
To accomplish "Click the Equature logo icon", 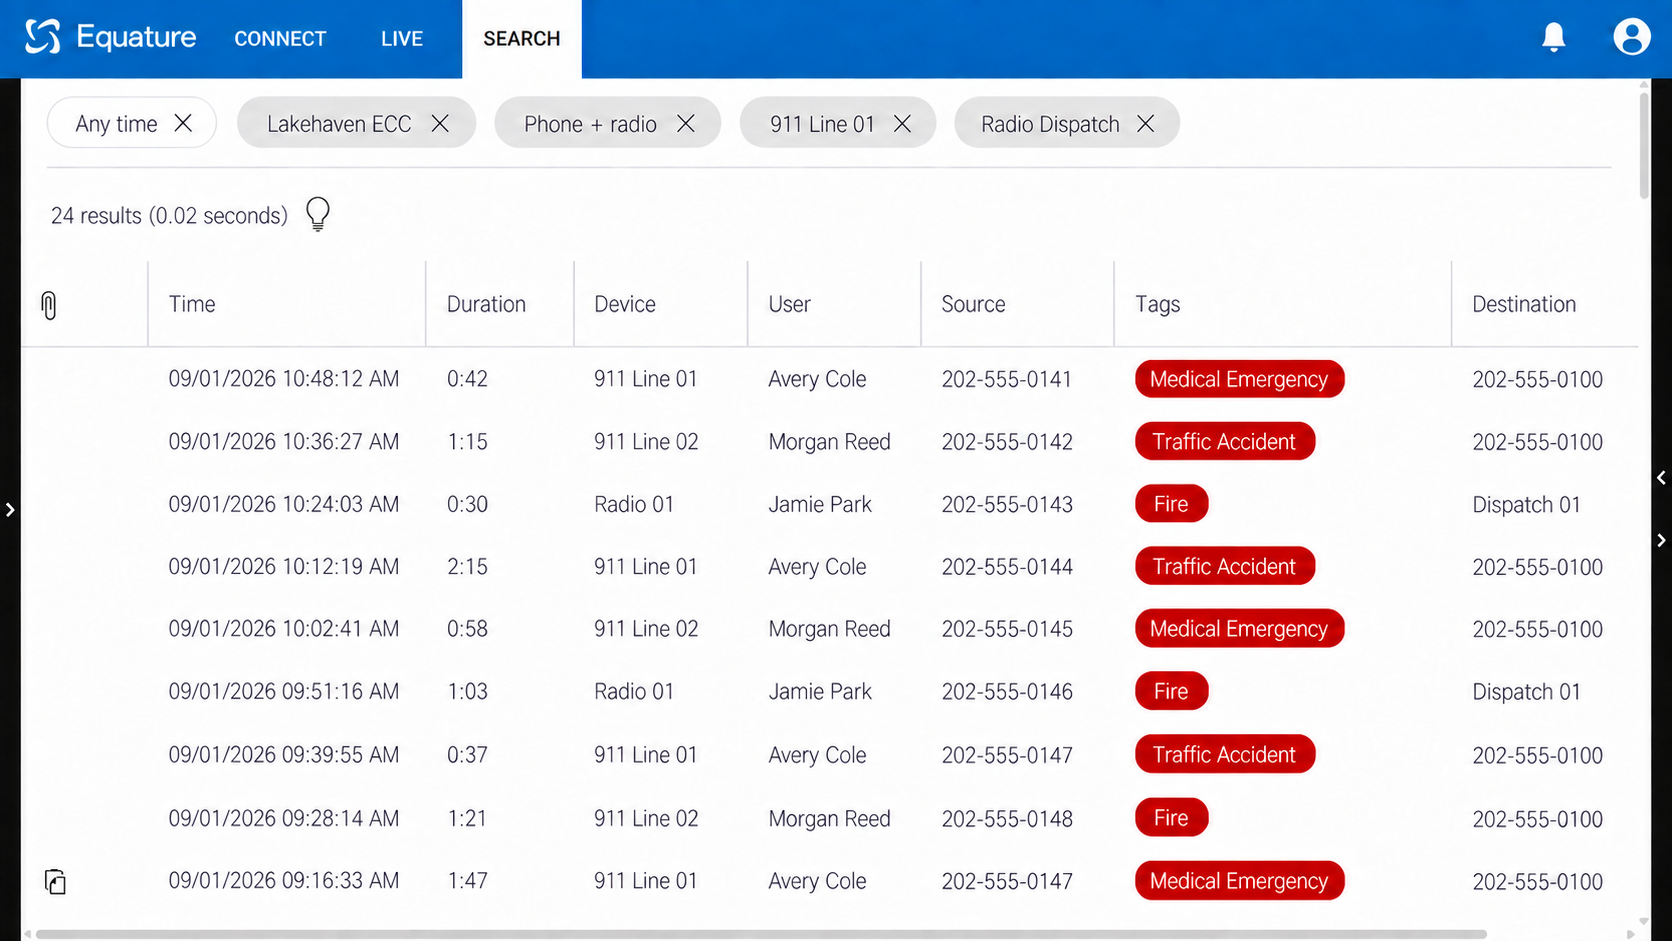I will click(x=43, y=37).
